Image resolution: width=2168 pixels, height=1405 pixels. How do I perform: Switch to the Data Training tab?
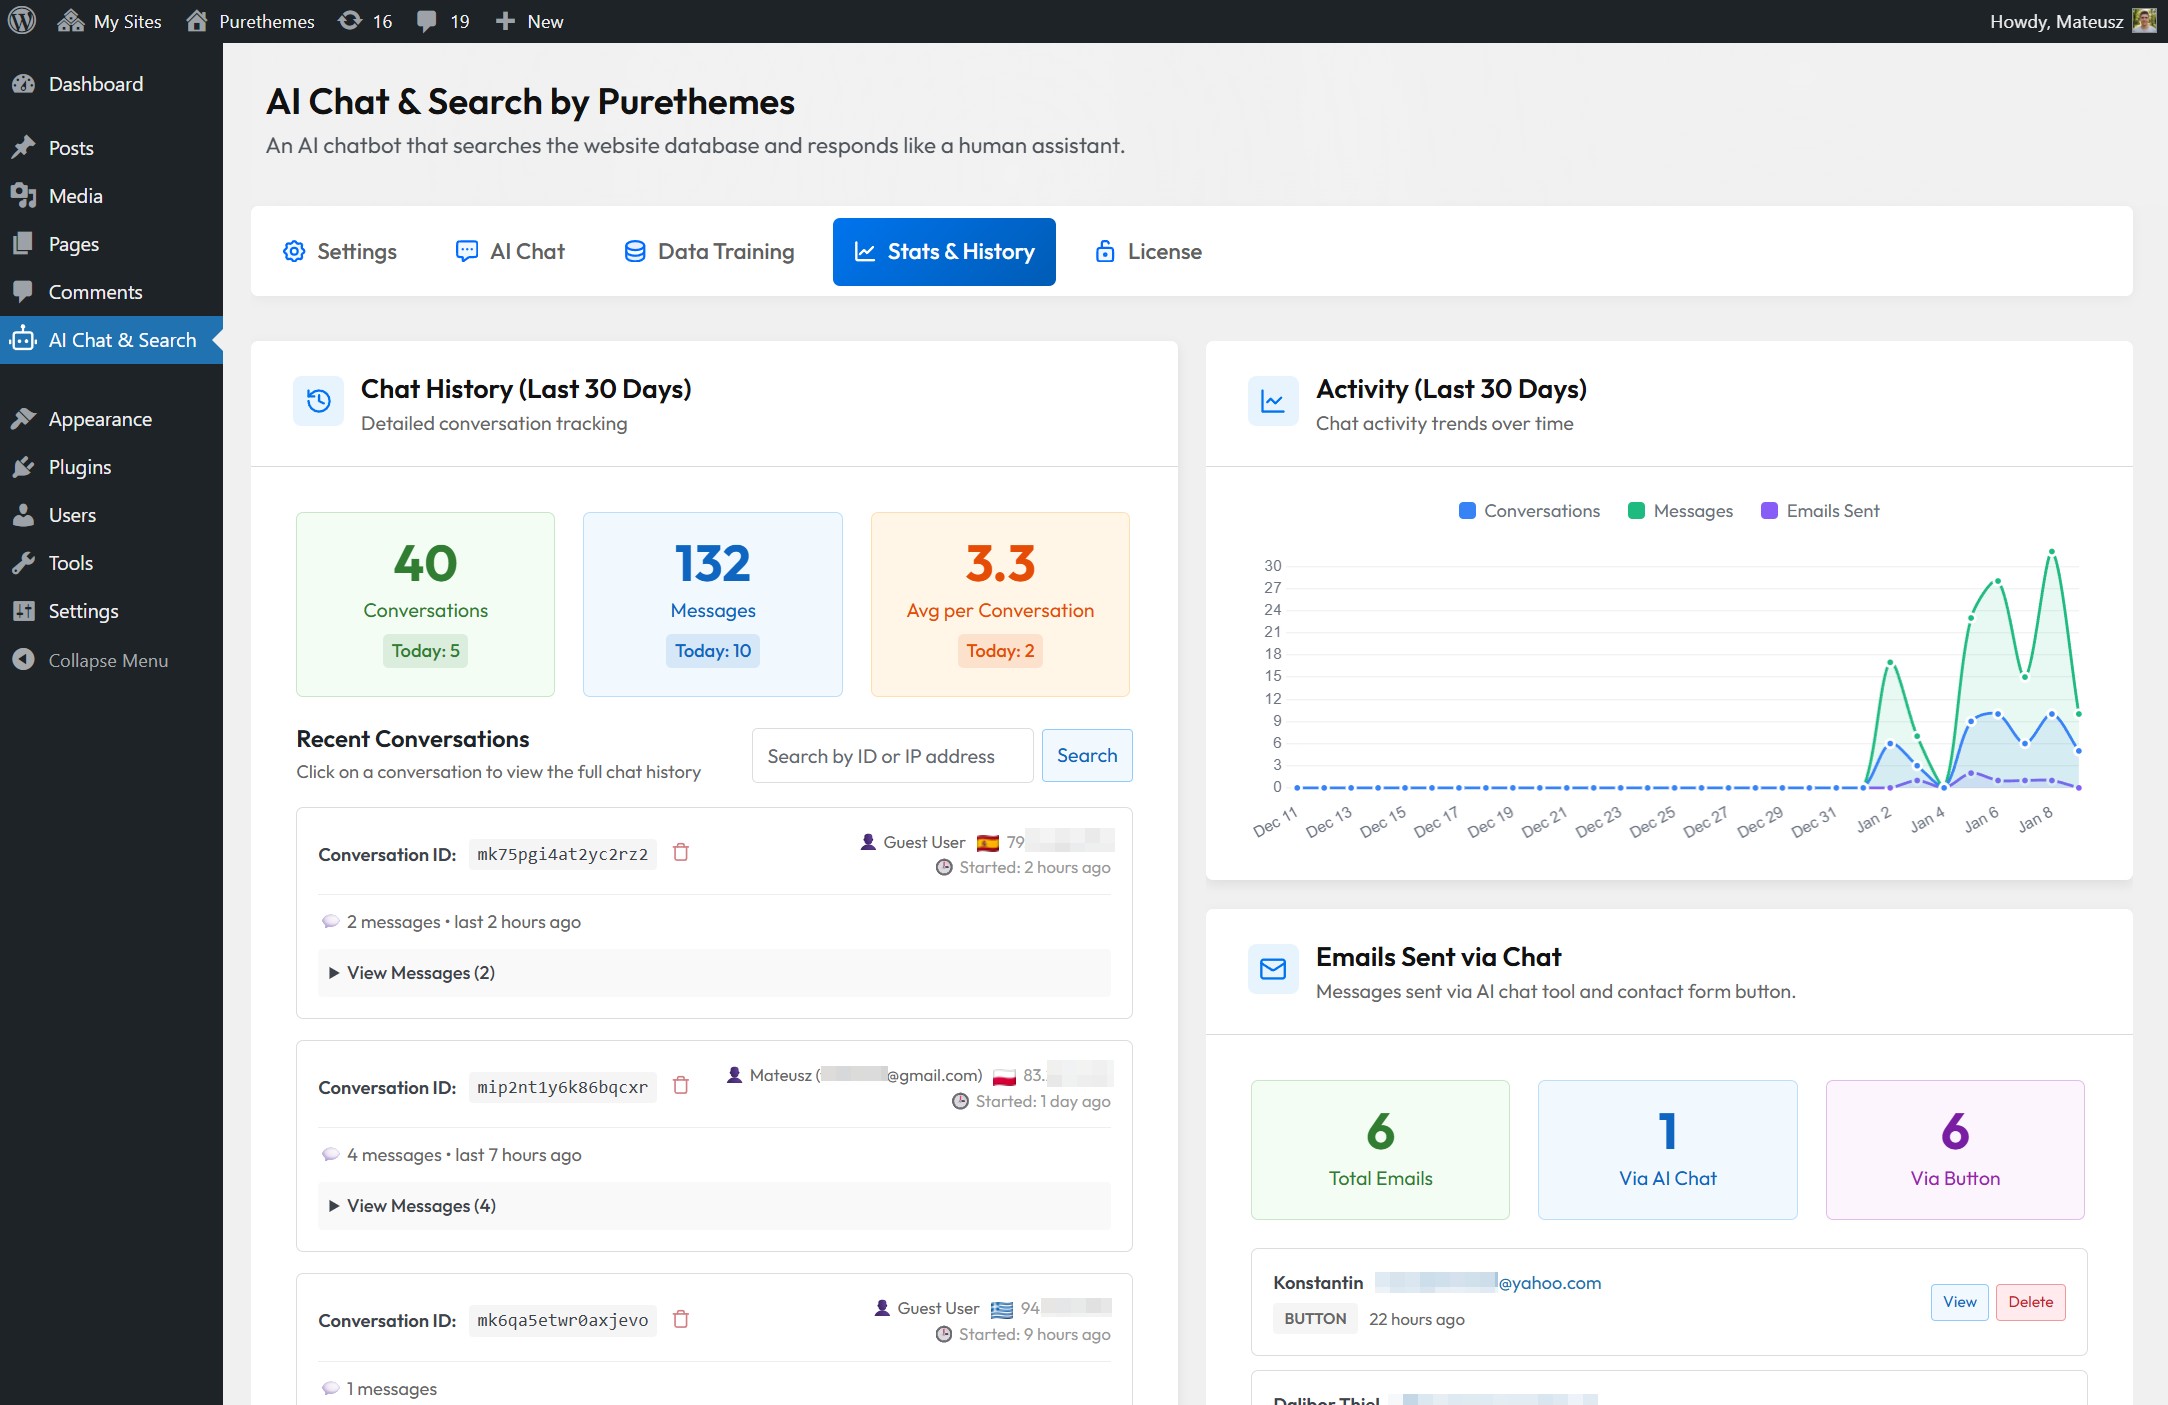709,252
